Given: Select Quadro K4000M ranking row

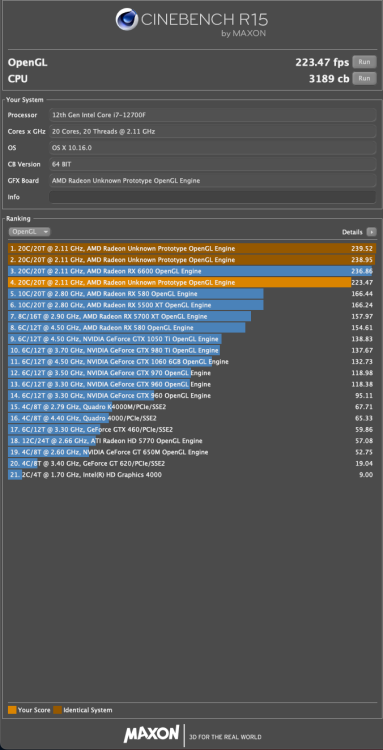Looking at the screenshot, I should point(192,407).
